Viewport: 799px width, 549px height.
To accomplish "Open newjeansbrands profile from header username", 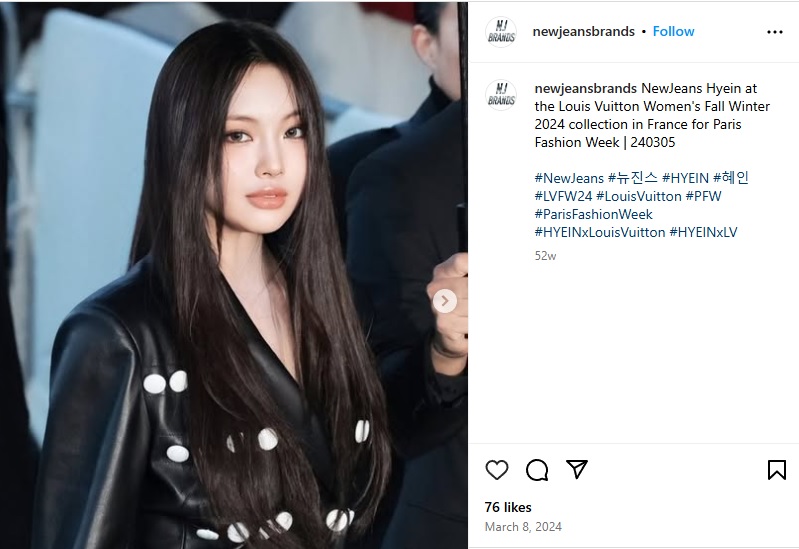I will click(583, 32).
